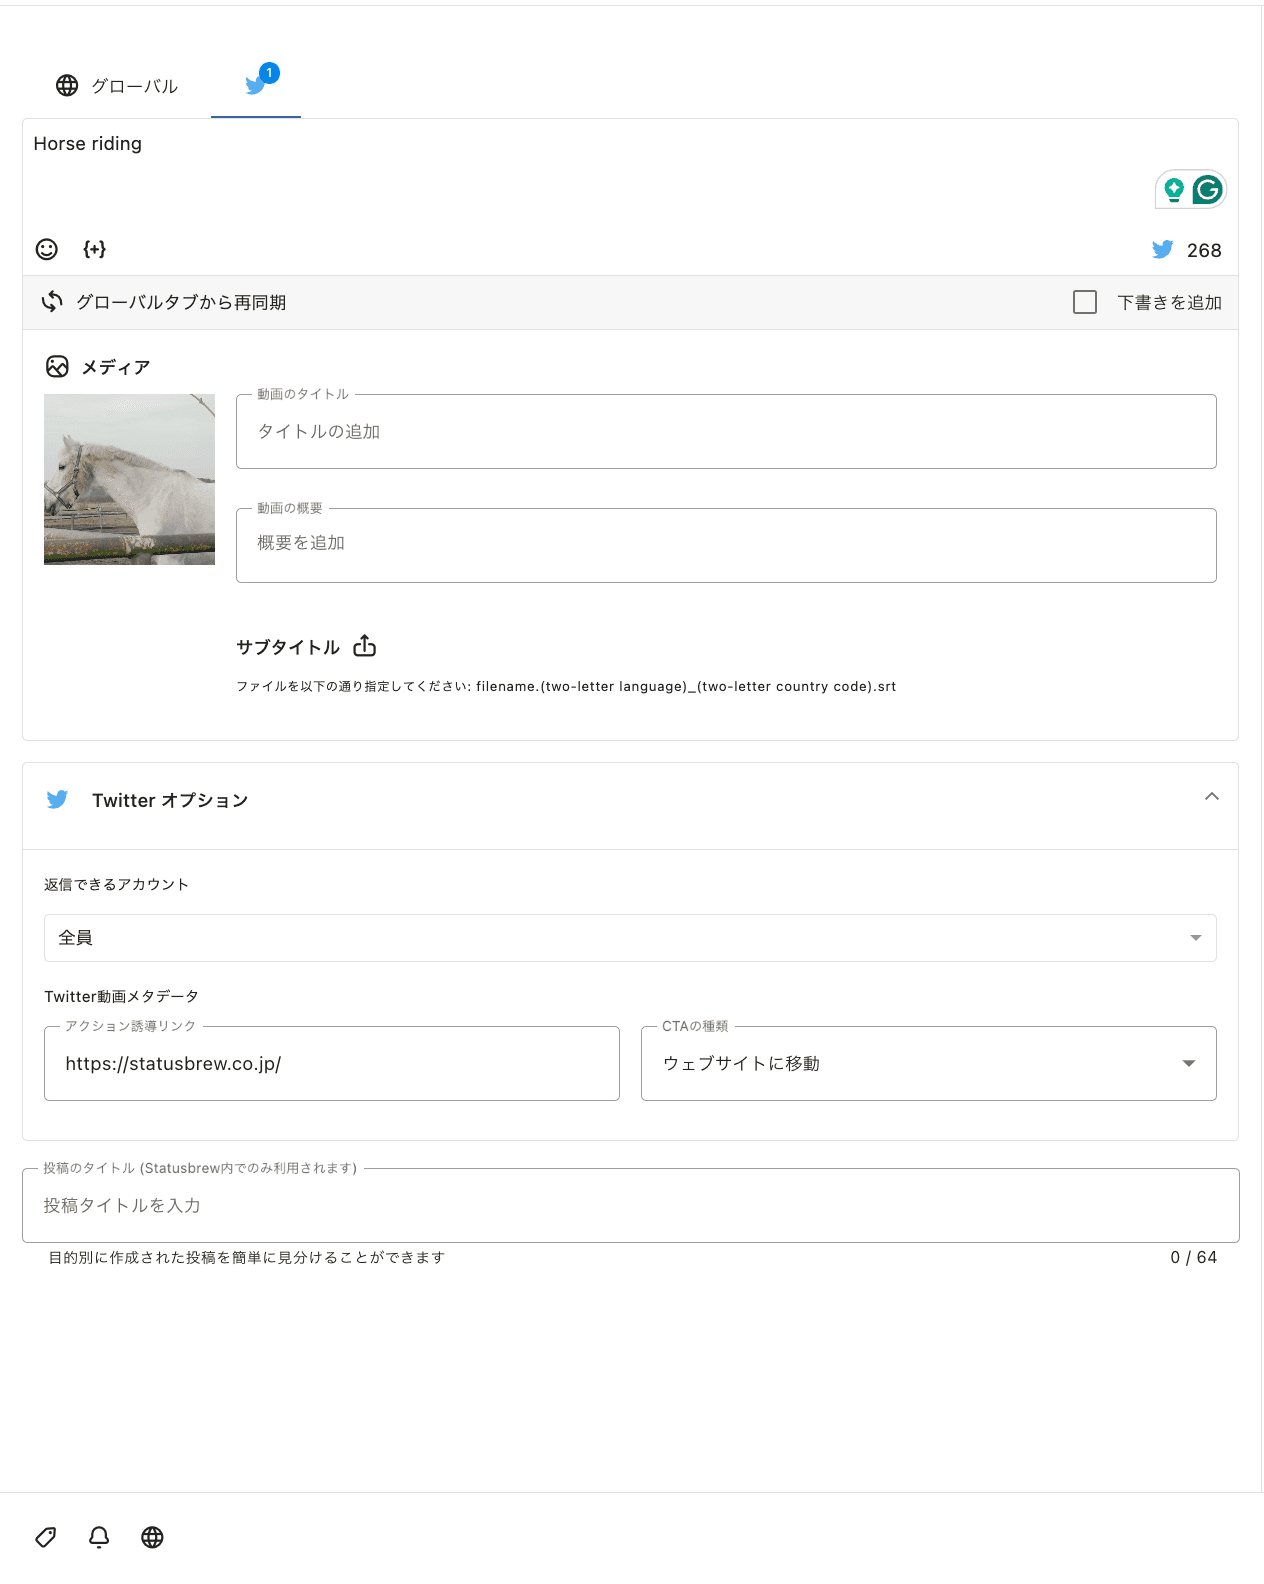Switch to the グローバル tab
This screenshot has height=1584, width=1264.
[117, 86]
